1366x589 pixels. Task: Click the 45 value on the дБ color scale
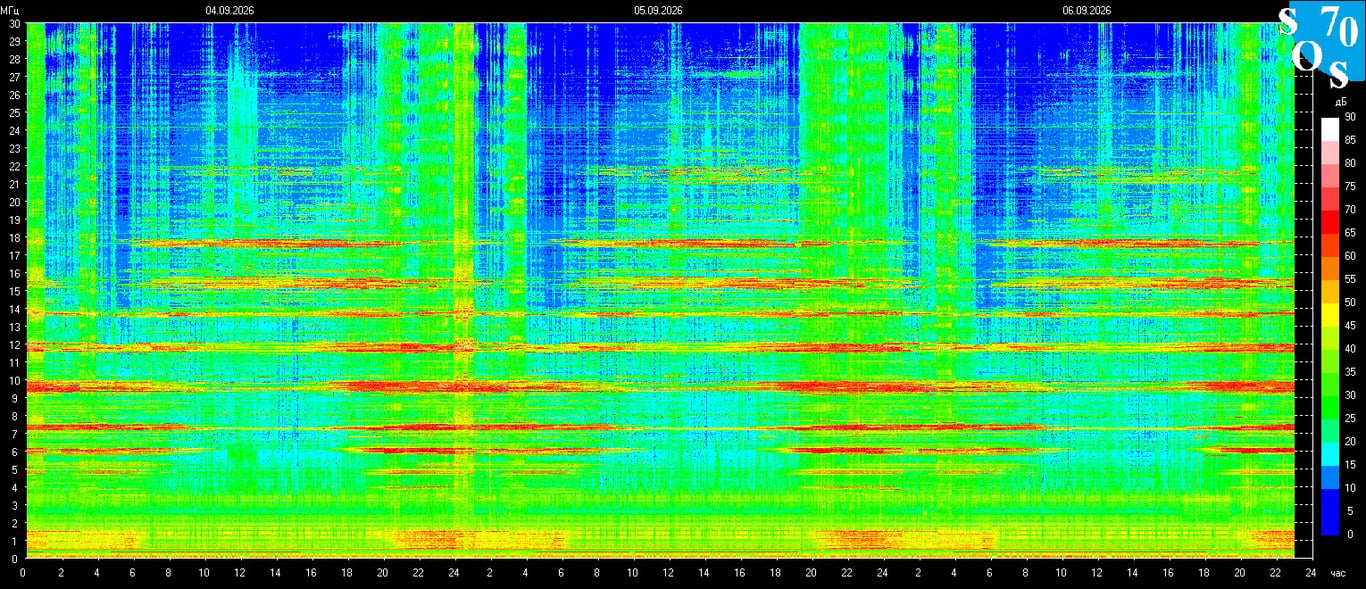(1350, 325)
